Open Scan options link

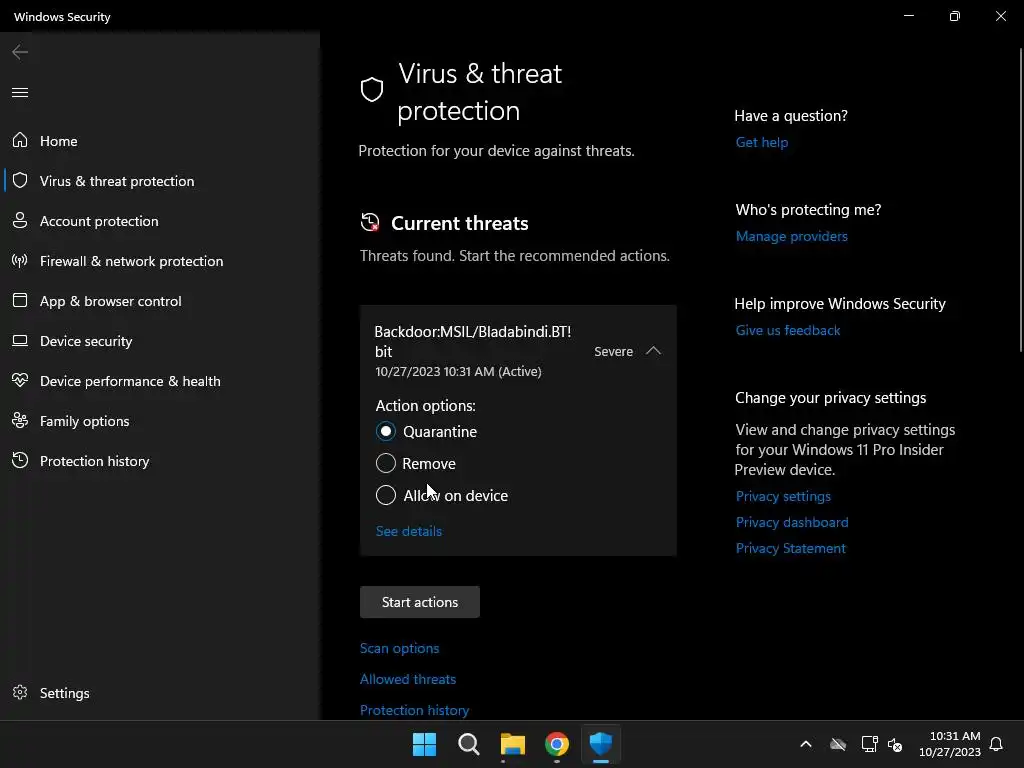point(400,648)
